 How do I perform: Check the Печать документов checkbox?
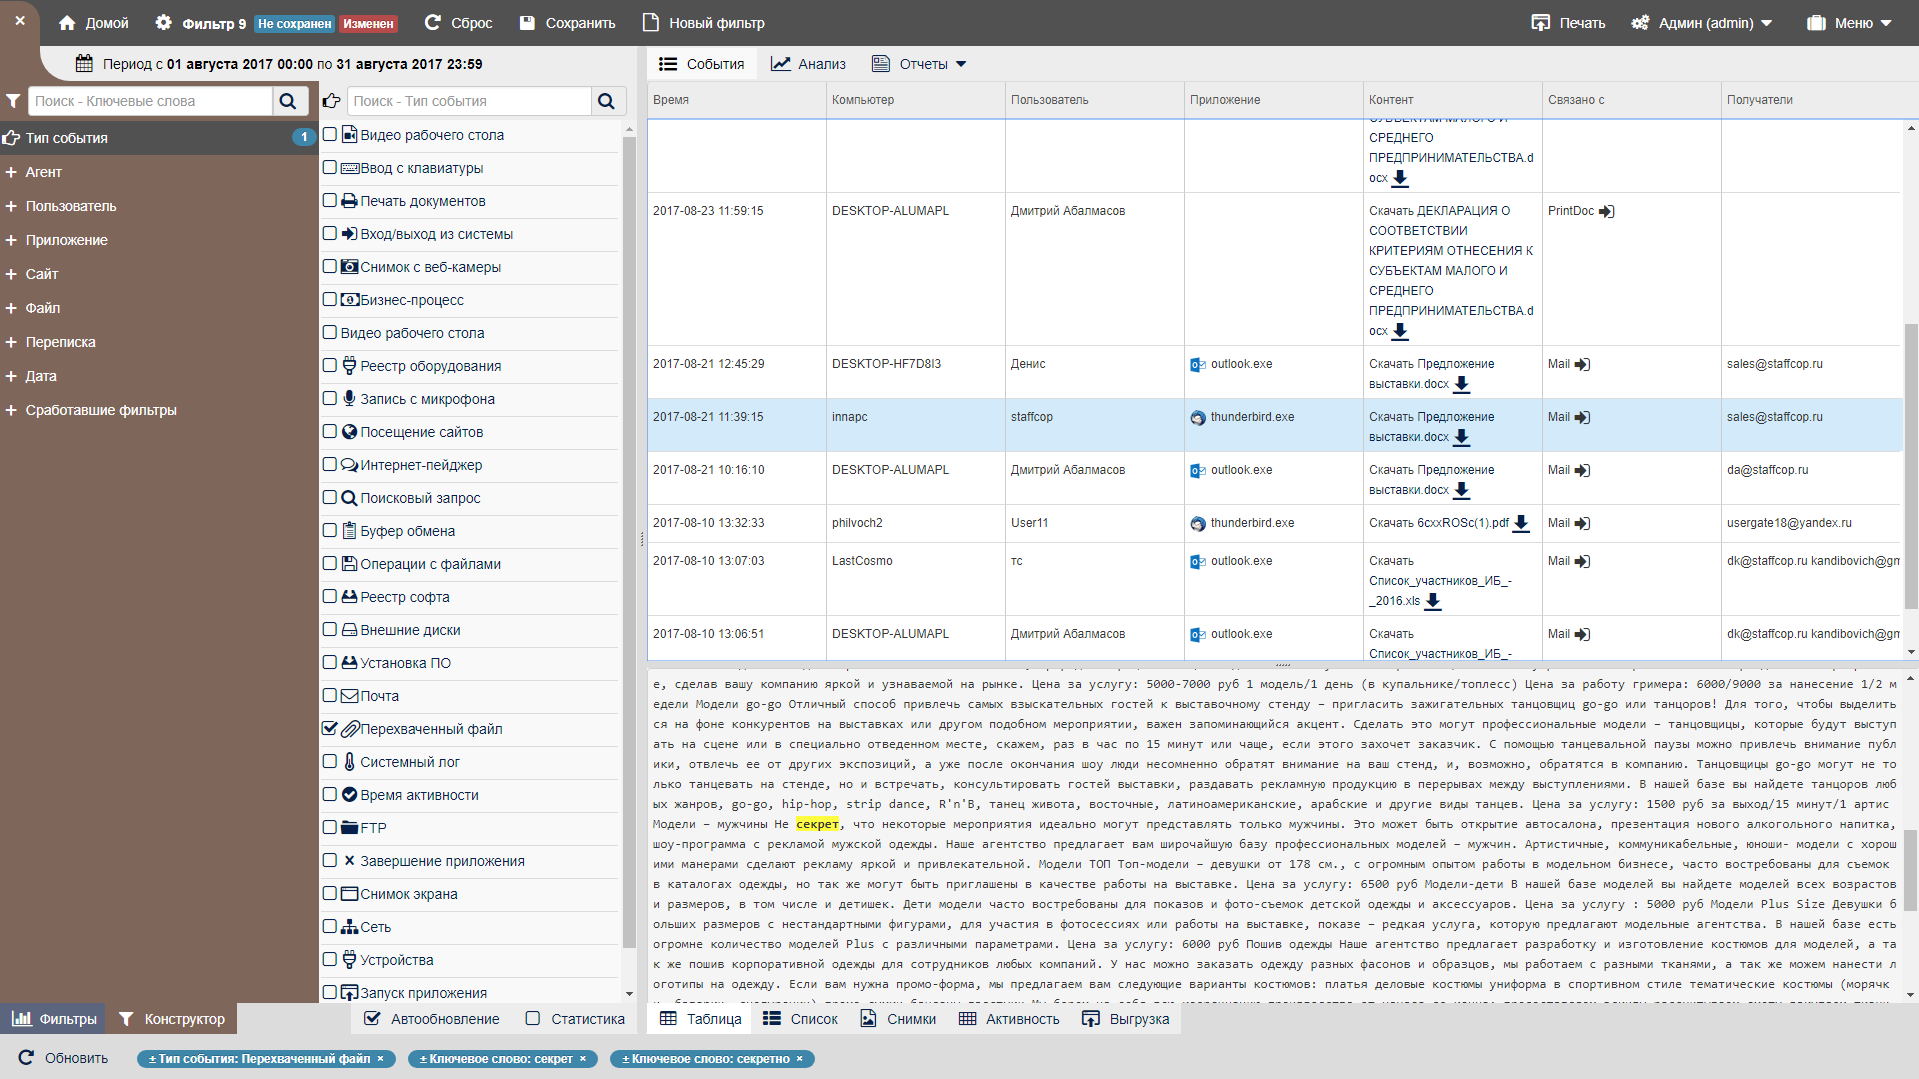(329, 200)
